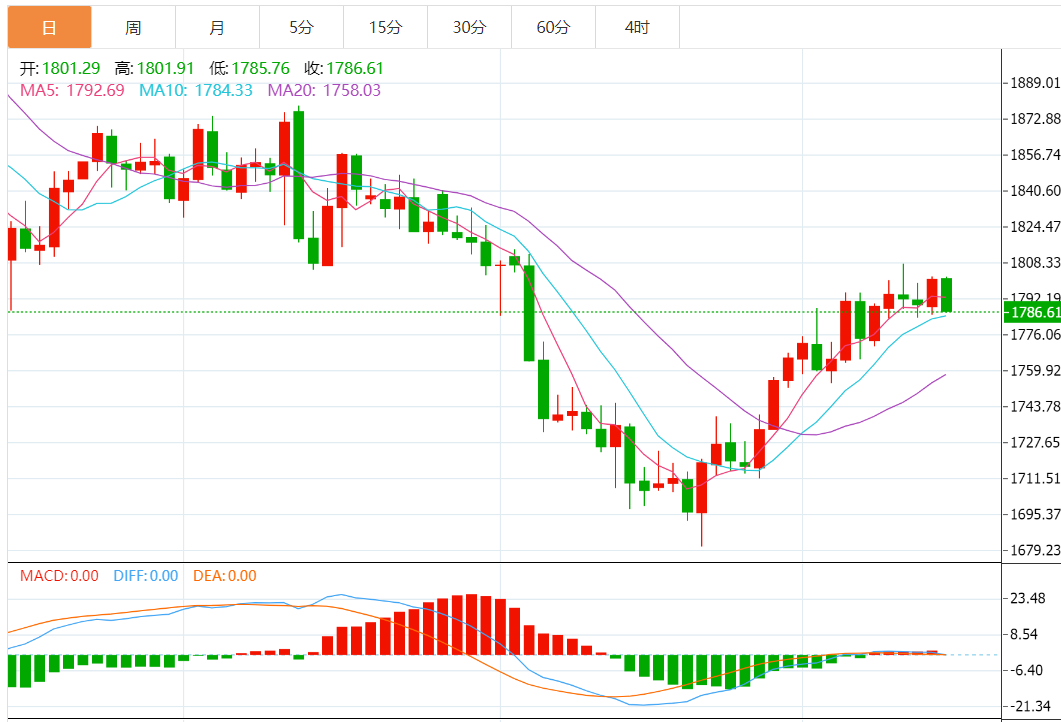The height and width of the screenshot is (722, 1061).
Task: Open the 4时 timeframe tab
Action: point(637,28)
